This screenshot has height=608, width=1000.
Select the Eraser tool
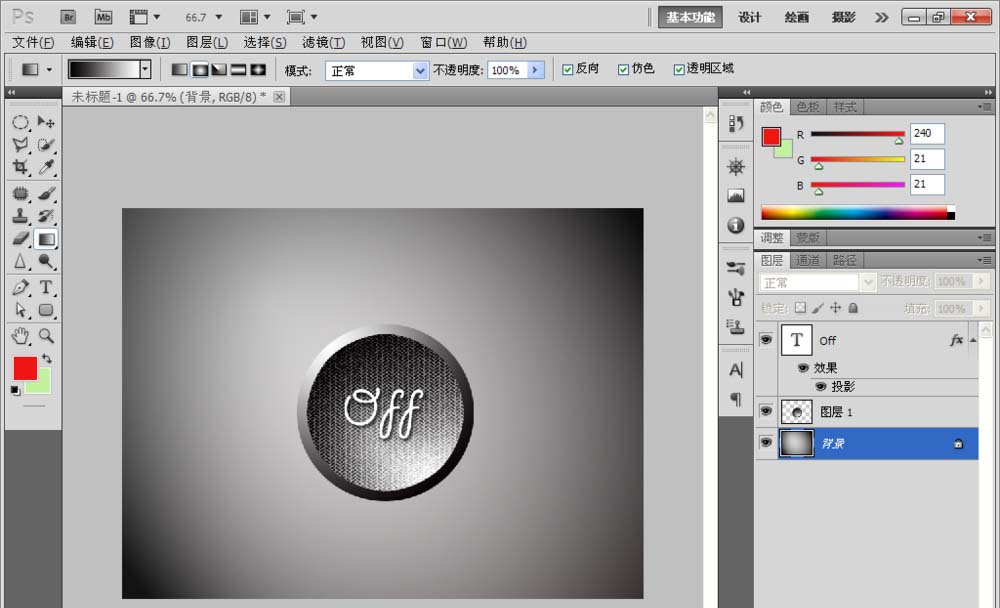point(20,239)
